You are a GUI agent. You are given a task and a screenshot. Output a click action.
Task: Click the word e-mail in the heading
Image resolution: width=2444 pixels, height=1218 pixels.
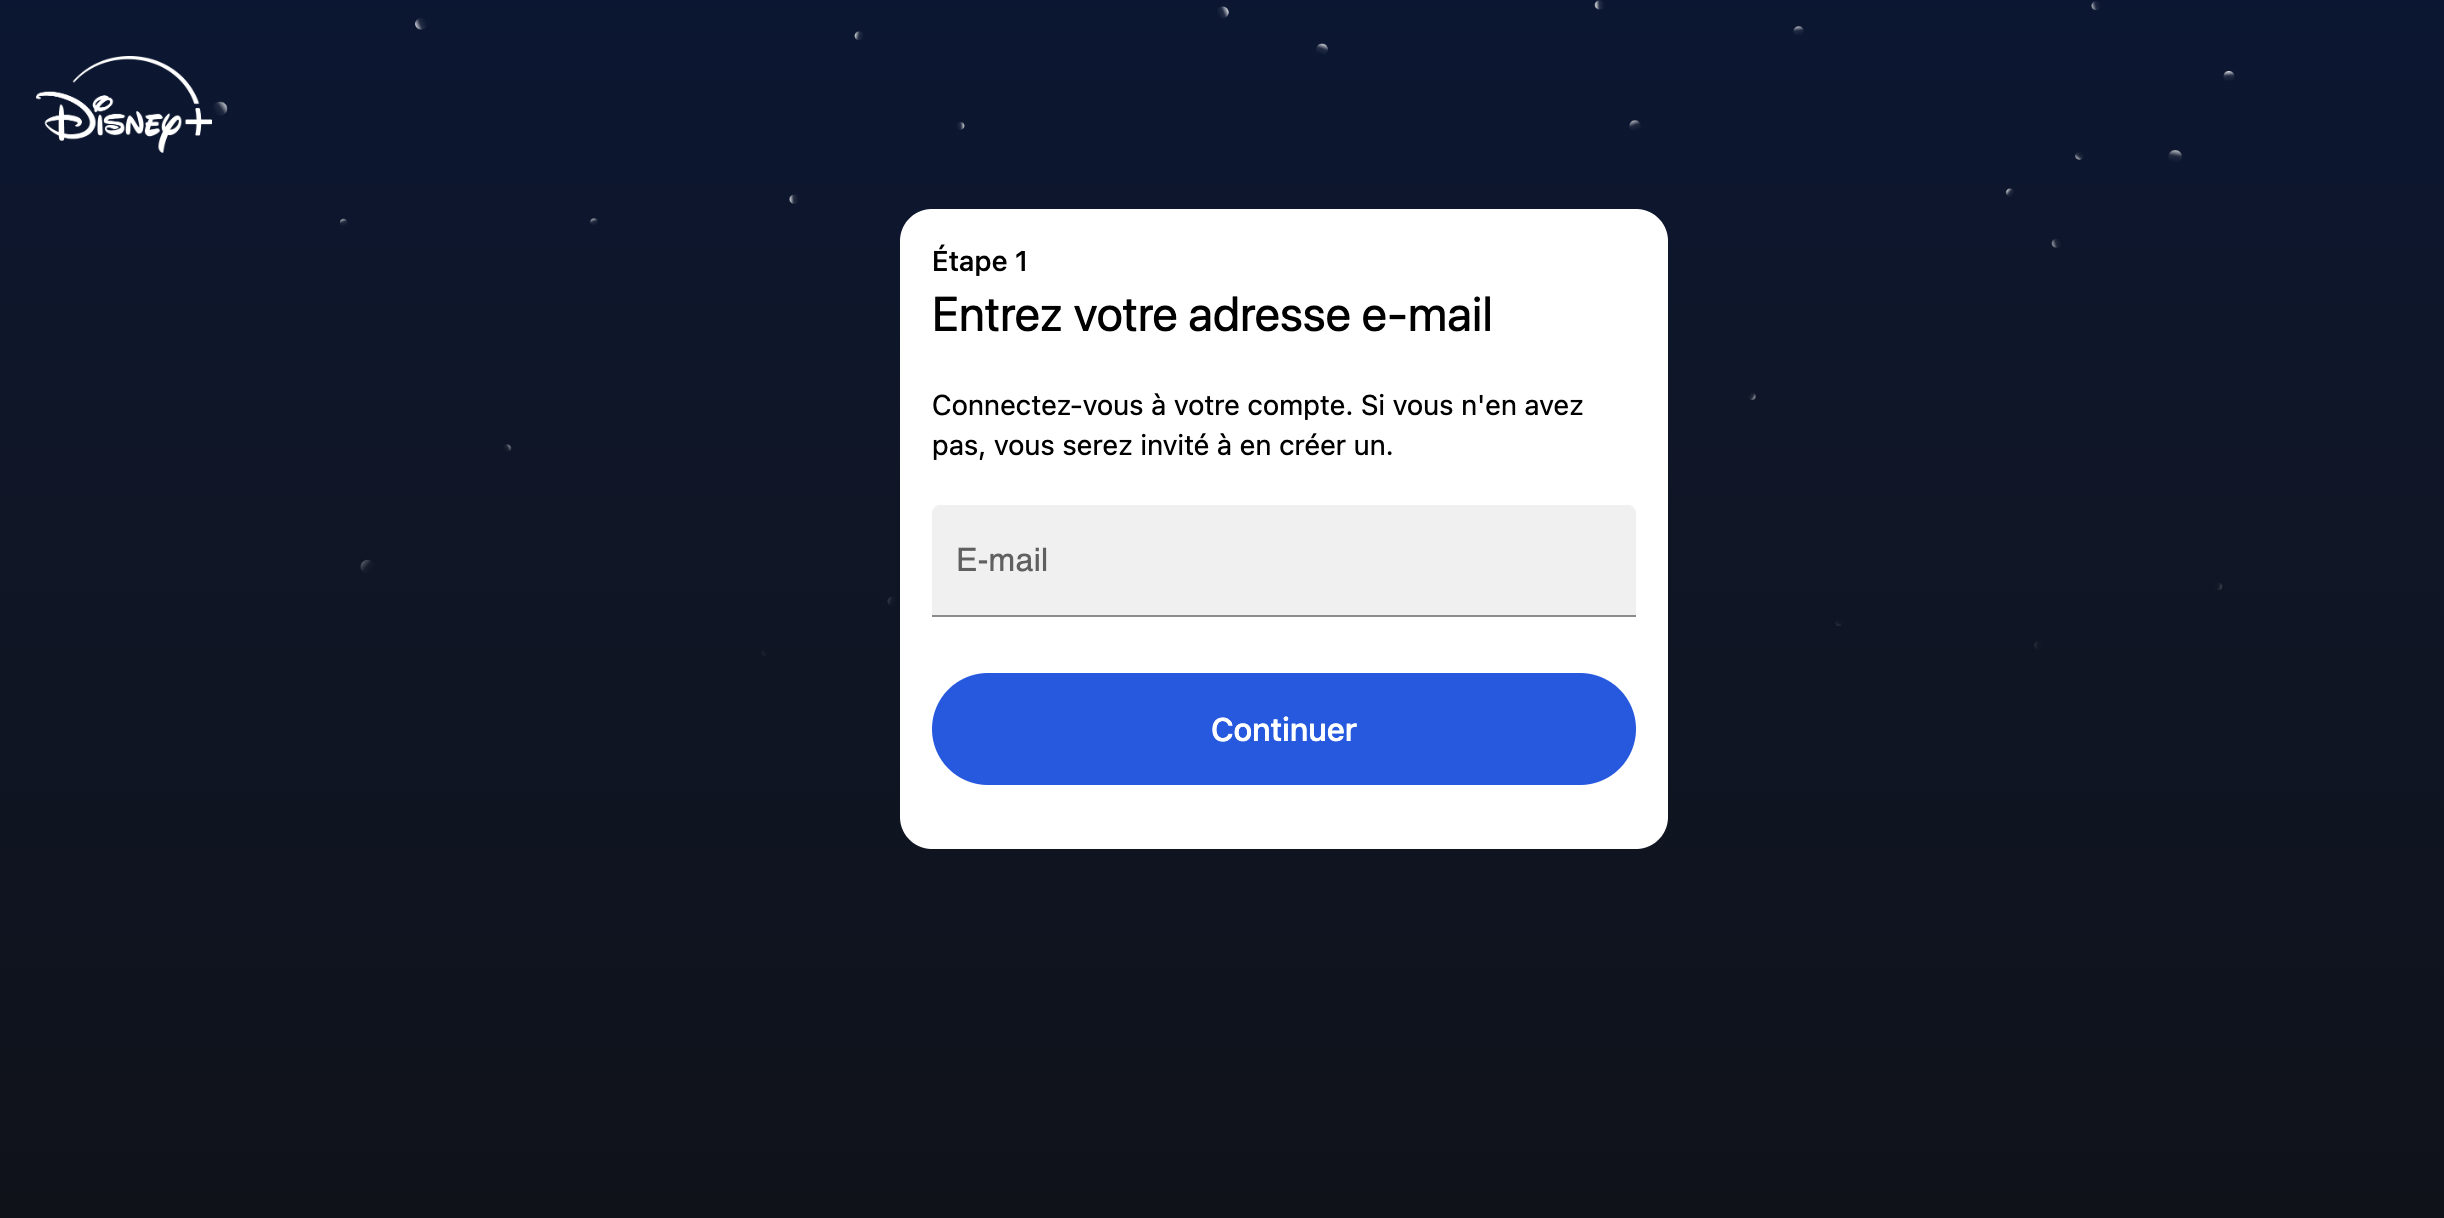pos(1427,315)
